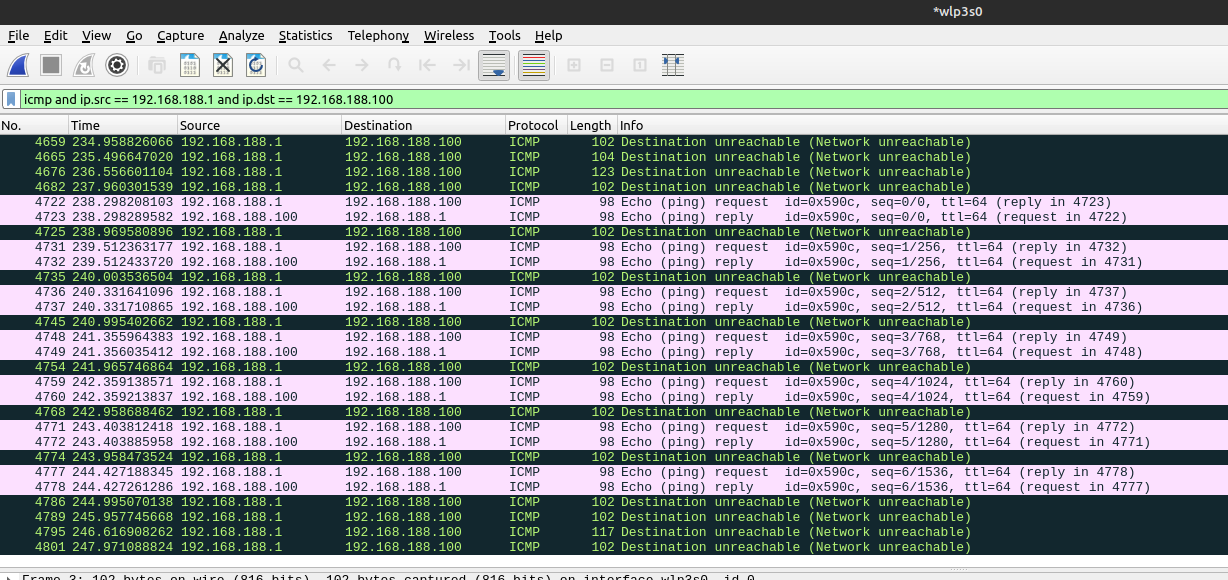Click resize columns toolbar icon
This screenshot has height=580, width=1228.
(673, 66)
